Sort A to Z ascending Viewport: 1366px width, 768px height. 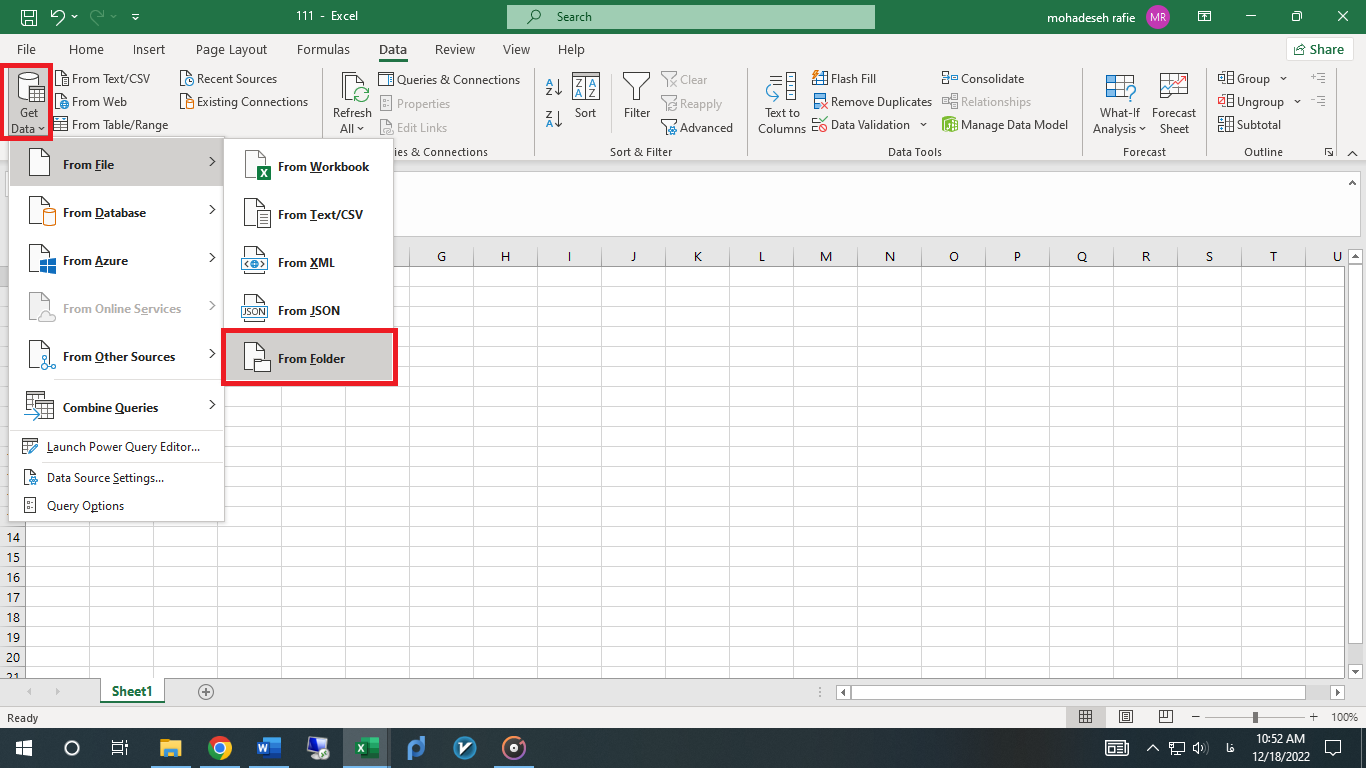tap(554, 88)
